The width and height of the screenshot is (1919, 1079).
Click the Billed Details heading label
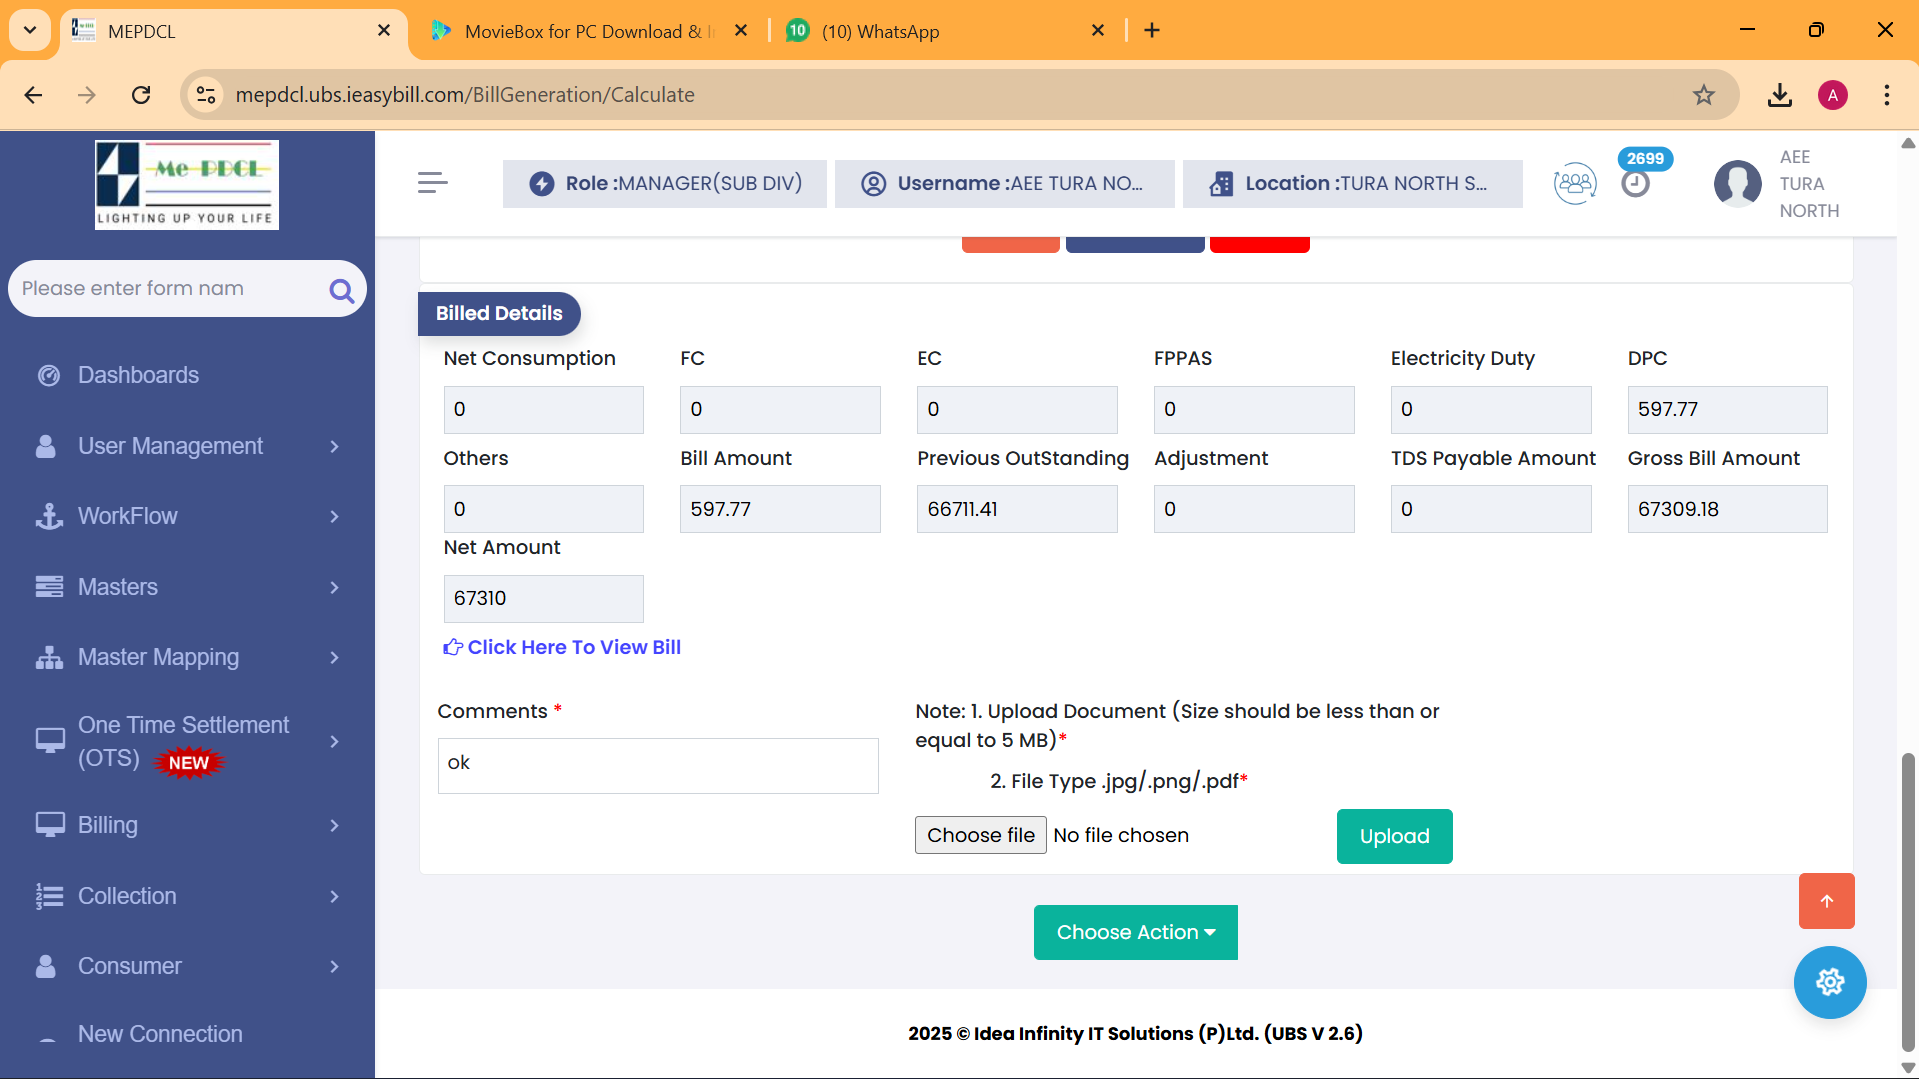[499, 313]
